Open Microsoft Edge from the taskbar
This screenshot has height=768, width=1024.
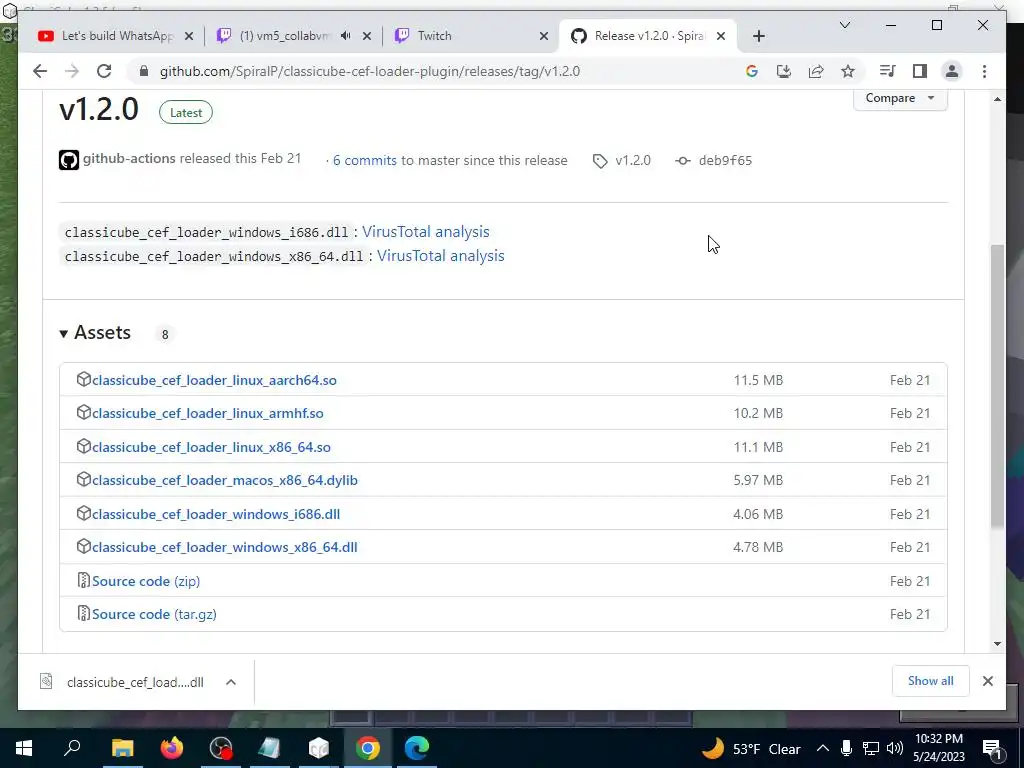click(417, 748)
